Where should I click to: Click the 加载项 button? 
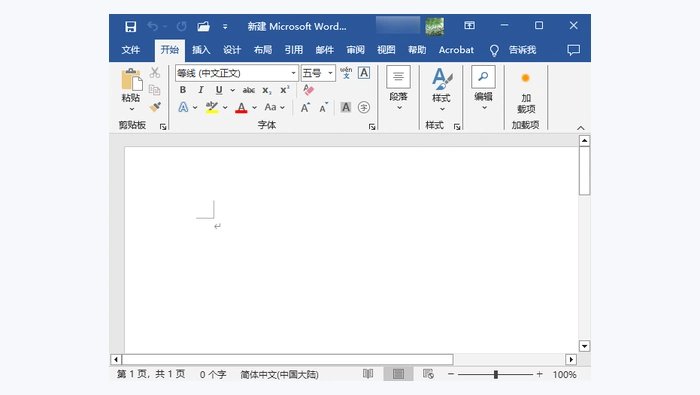[526, 92]
